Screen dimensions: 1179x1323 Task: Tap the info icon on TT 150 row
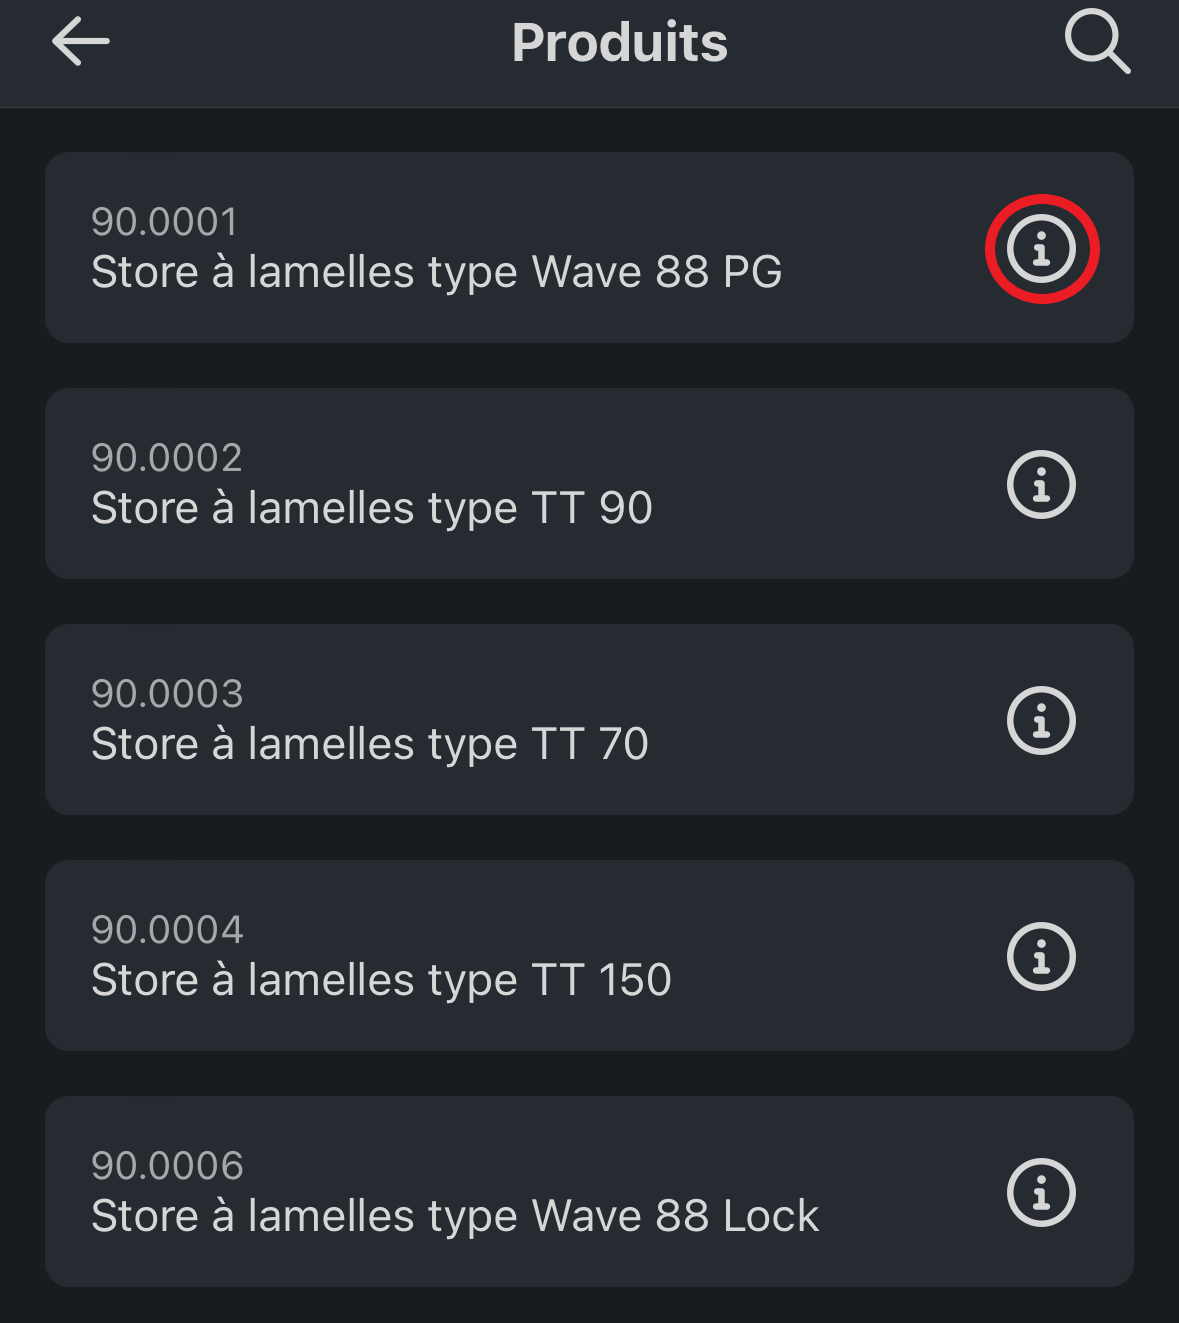tap(1041, 957)
